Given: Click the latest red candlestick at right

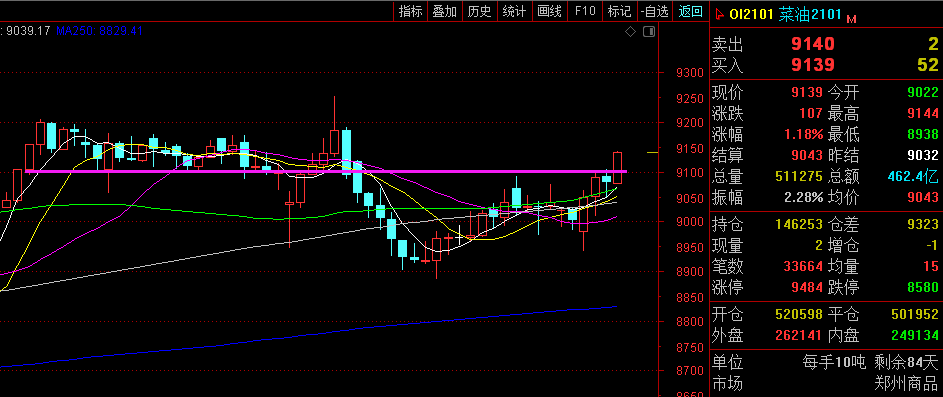Looking at the screenshot, I should 617,168.
